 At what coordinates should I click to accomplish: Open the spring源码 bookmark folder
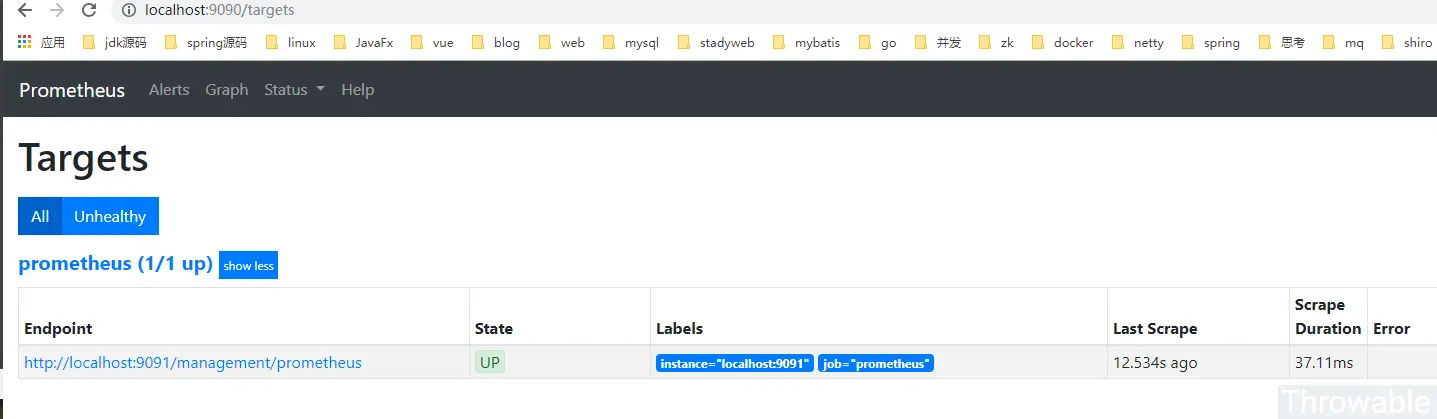pos(204,42)
